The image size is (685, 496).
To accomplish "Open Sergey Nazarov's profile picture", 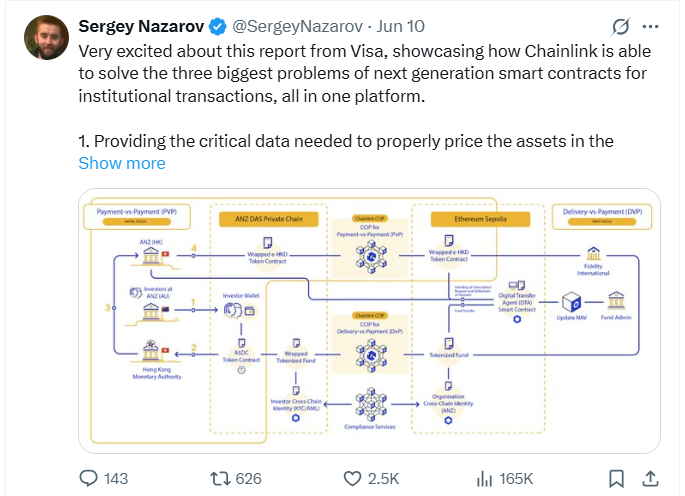I will point(46,38).
